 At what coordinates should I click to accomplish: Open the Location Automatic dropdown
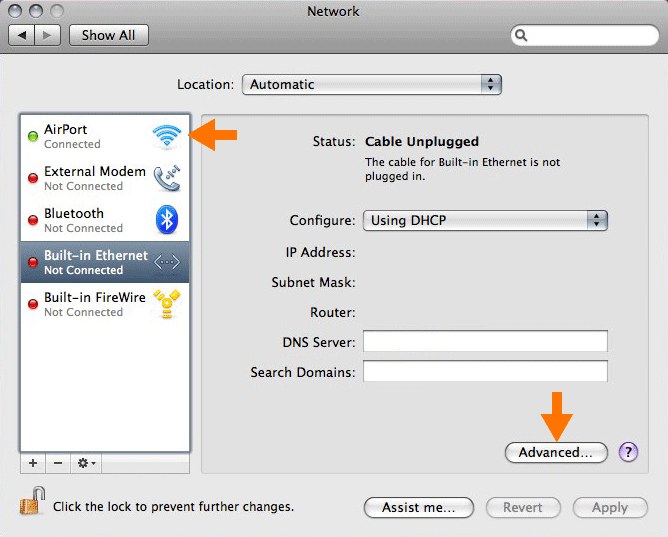[x=371, y=84]
